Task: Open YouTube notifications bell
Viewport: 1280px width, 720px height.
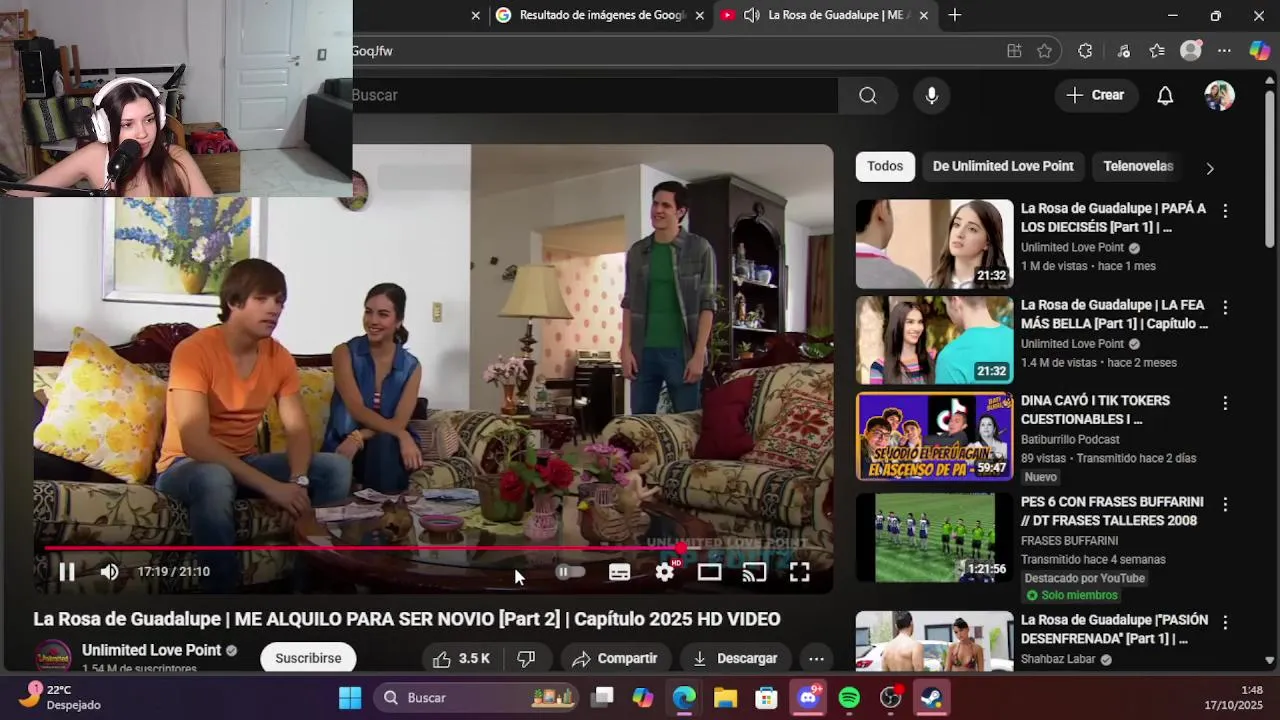Action: pyautogui.click(x=1165, y=95)
